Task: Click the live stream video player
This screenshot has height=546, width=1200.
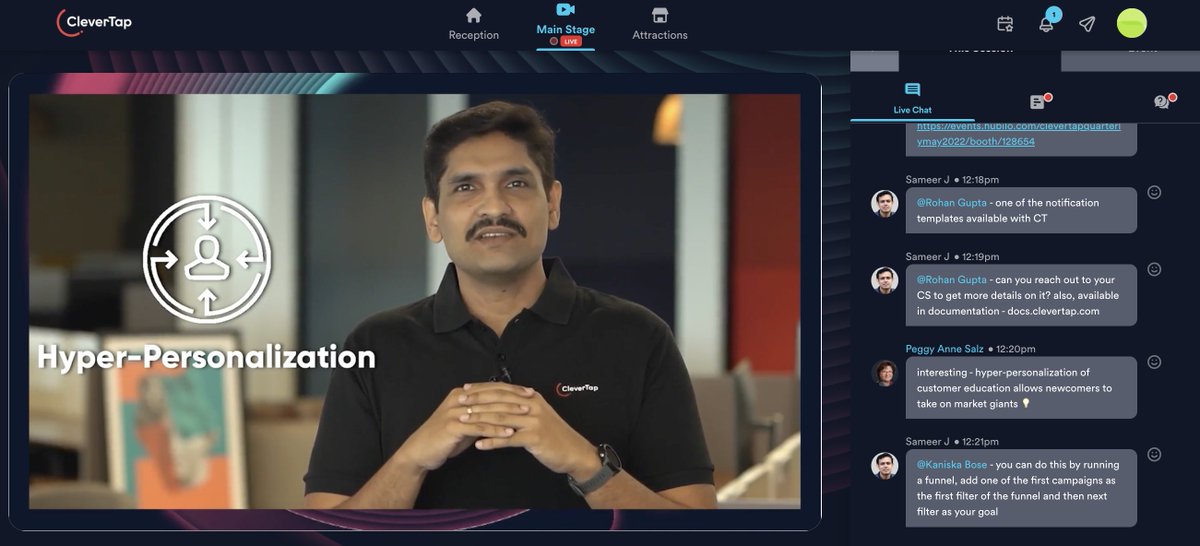Action: click(x=414, y=301)
